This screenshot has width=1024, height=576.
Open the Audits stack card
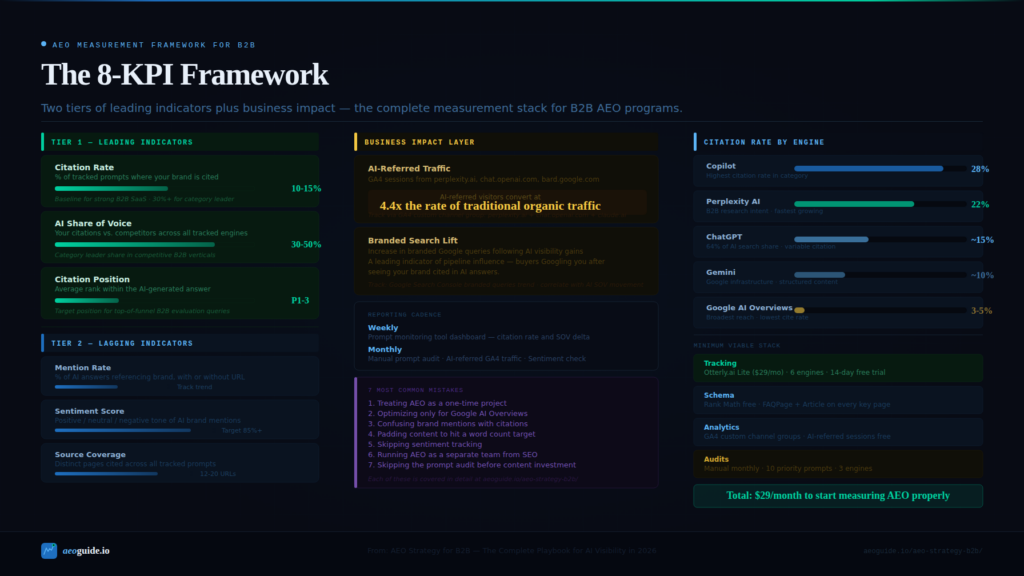837,463
